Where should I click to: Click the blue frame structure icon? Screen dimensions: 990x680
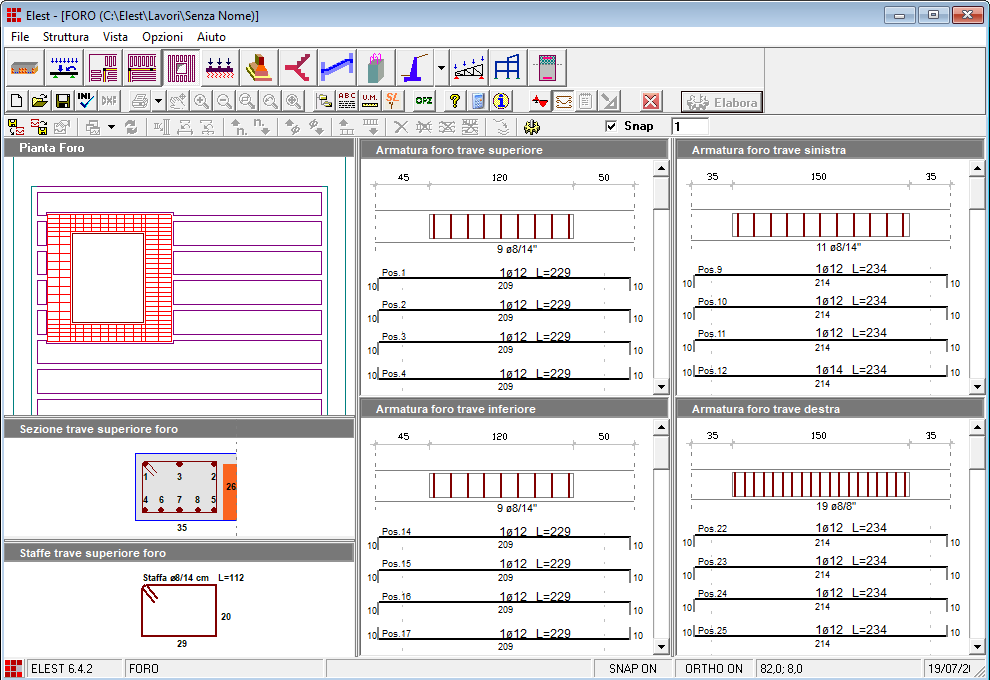point(507,68)
